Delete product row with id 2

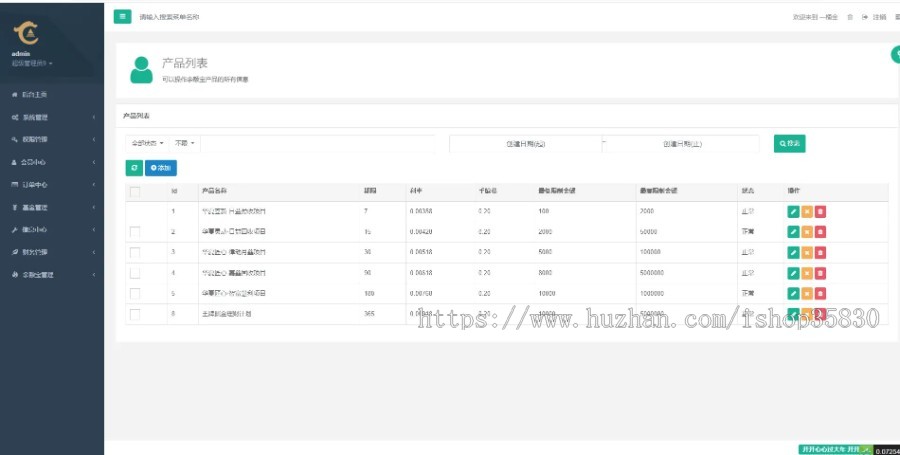point(820,232)
